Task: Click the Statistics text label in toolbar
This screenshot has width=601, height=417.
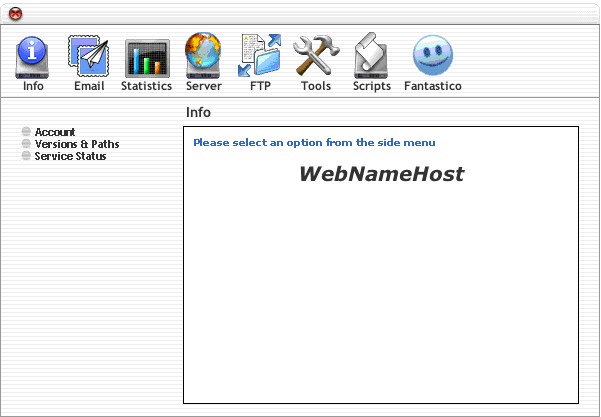Action: click(146, 87)
